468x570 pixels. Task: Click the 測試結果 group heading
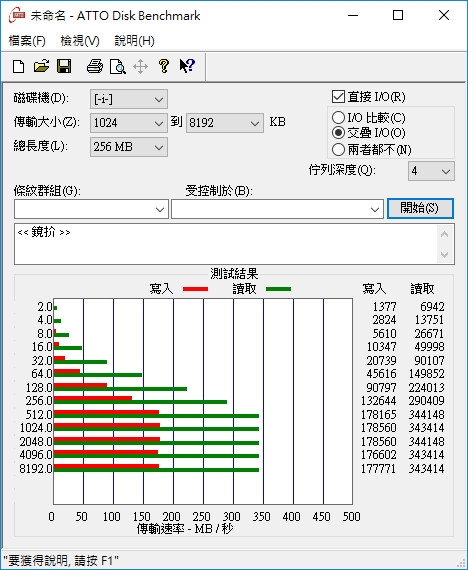[234, 273]
